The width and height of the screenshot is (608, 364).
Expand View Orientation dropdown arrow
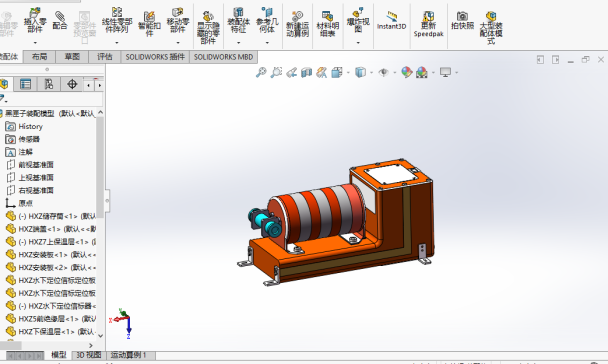(x=348, y=72)
